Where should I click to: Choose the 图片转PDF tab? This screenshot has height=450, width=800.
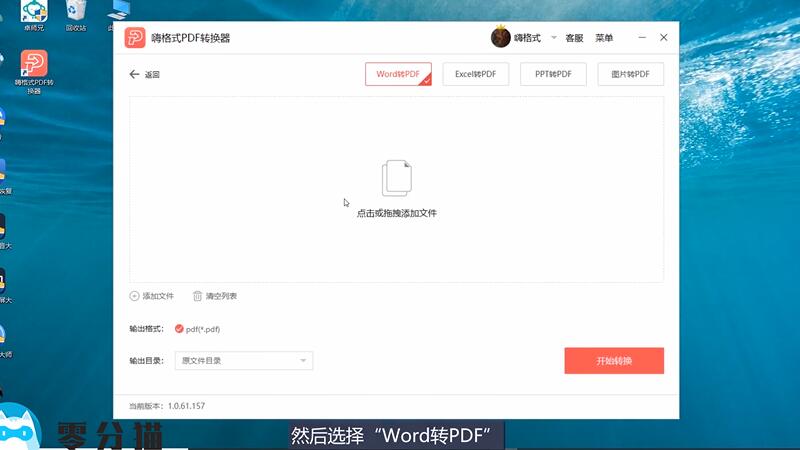coord(630,74)
